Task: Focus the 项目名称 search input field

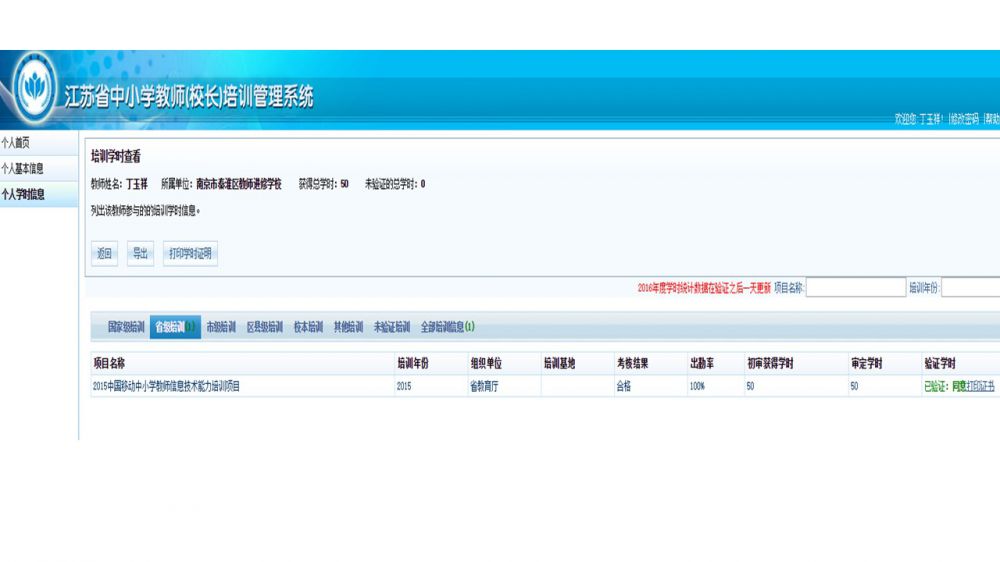Action: point(855,288)
